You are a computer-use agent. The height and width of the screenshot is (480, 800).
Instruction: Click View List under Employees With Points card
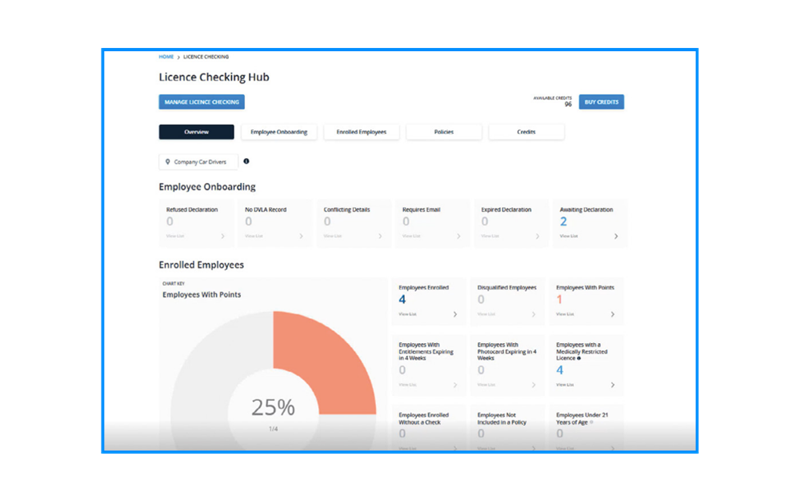click(565, 314)
